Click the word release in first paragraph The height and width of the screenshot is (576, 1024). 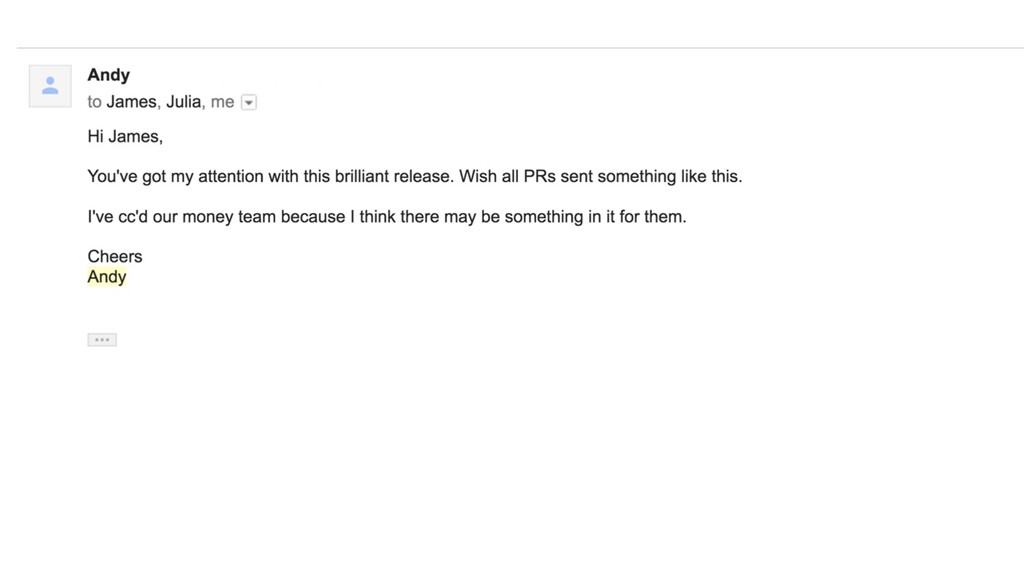423,176
